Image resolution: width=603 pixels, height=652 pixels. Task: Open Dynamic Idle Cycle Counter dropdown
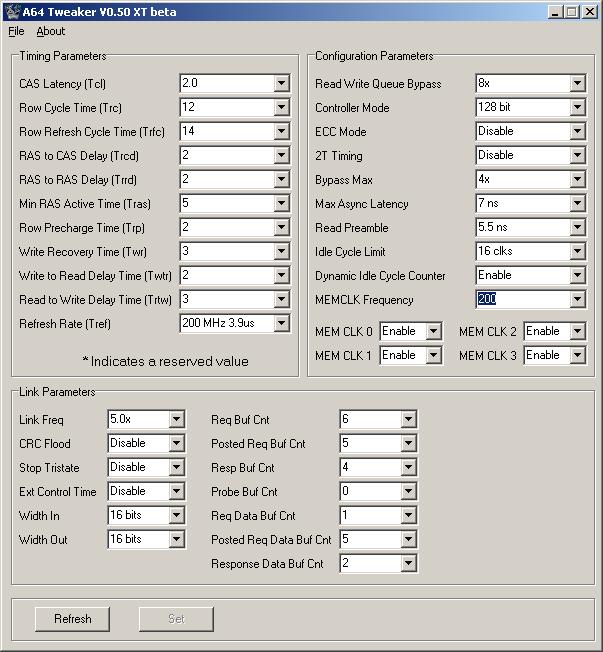pyautogui.click(x=577, y=276)
